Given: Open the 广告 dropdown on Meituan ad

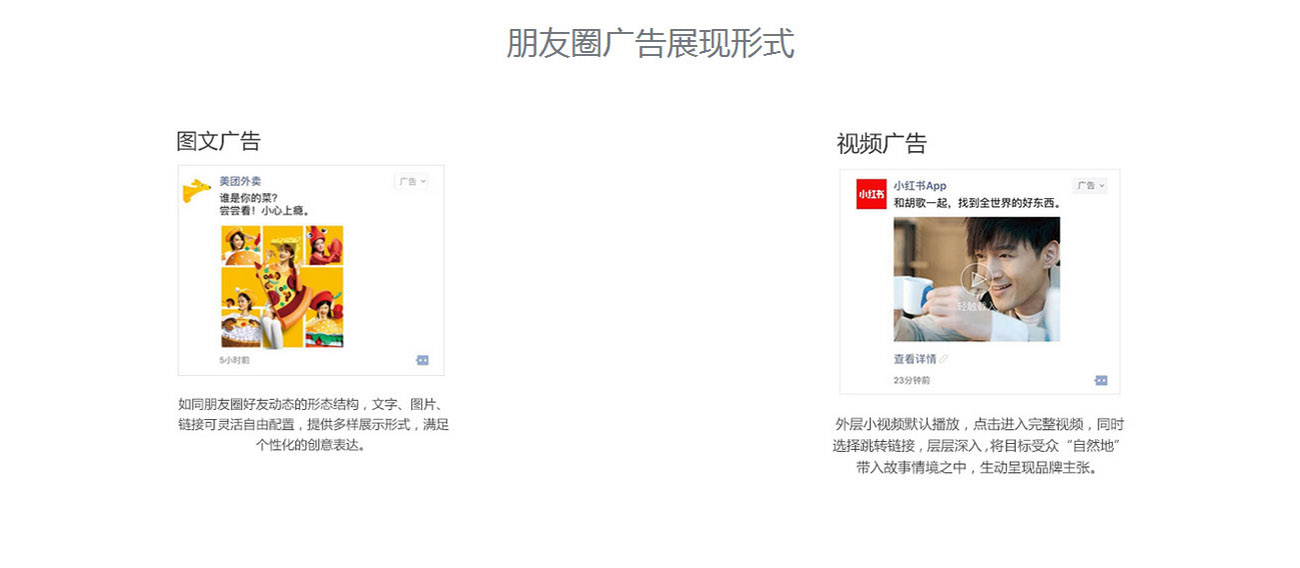Looking at the screenshot, I should (411, 182).
